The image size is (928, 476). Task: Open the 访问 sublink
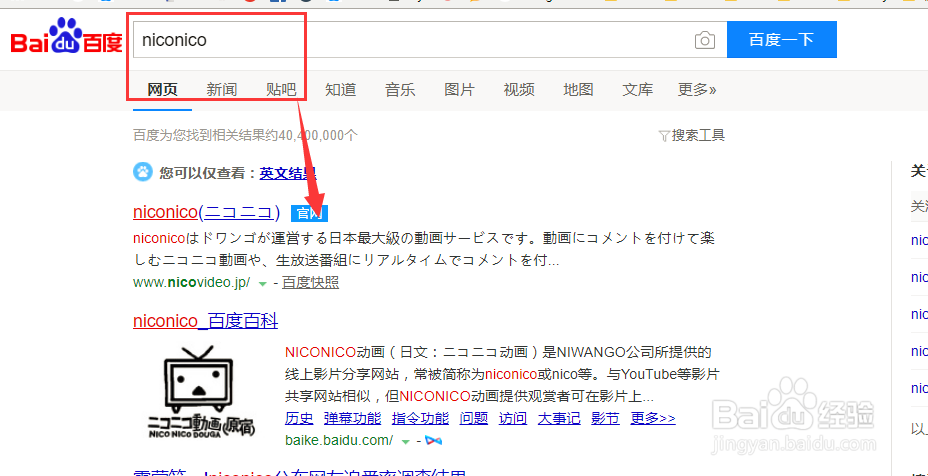tap(513, 419)
